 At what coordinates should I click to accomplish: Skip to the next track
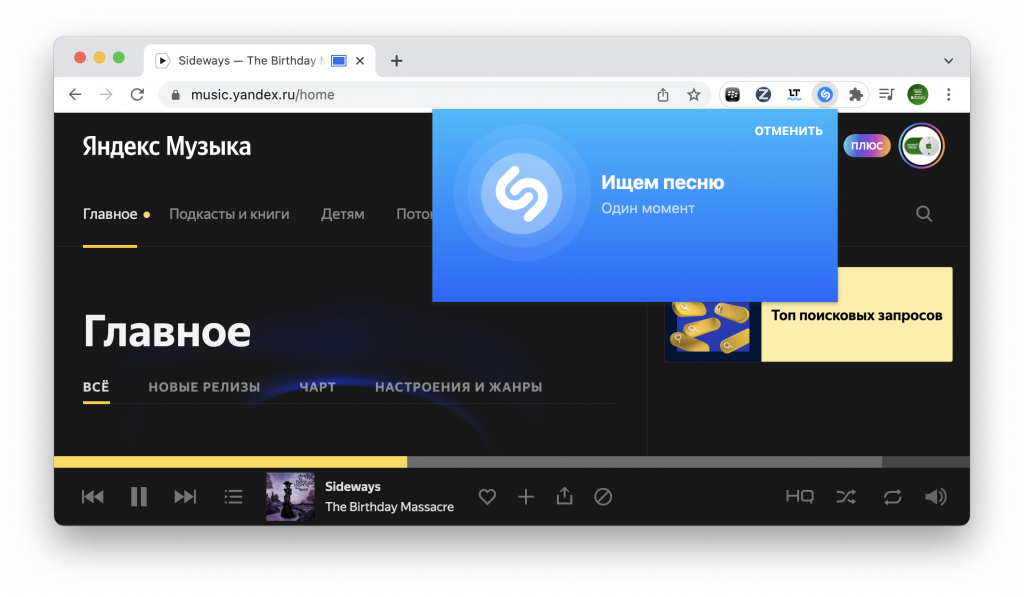tap(185, 497)
